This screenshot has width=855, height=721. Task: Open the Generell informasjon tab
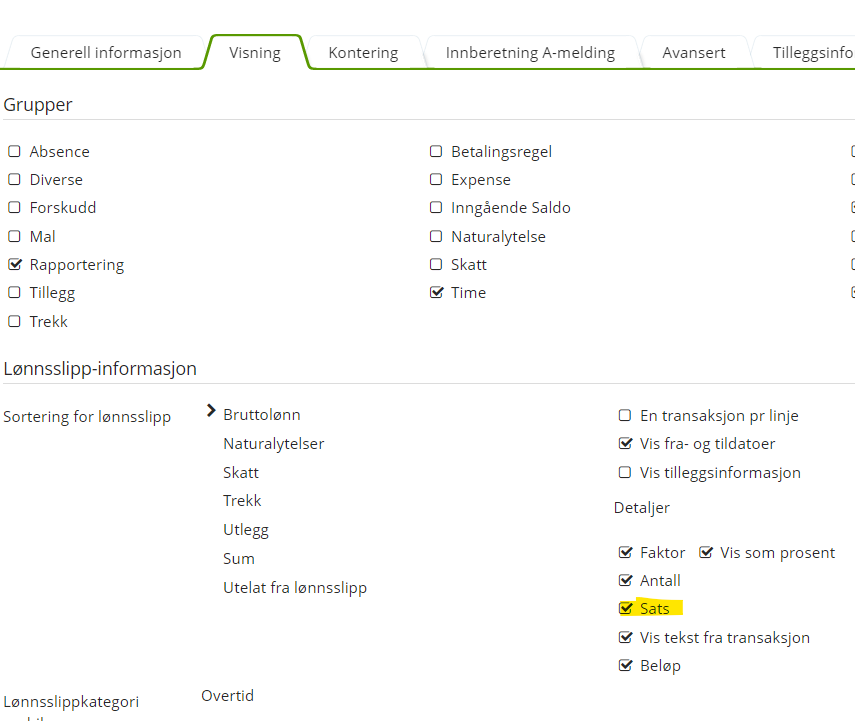click(106, 53)
